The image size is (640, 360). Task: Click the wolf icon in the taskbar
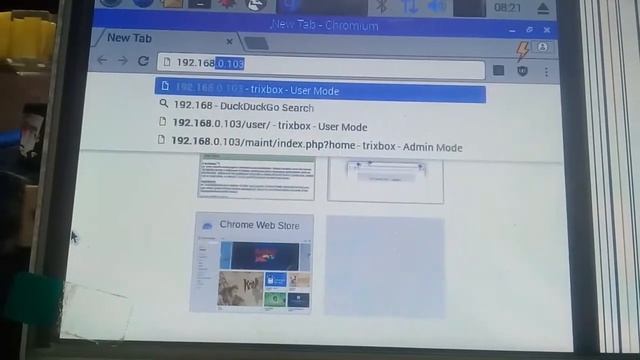point(256,5)
